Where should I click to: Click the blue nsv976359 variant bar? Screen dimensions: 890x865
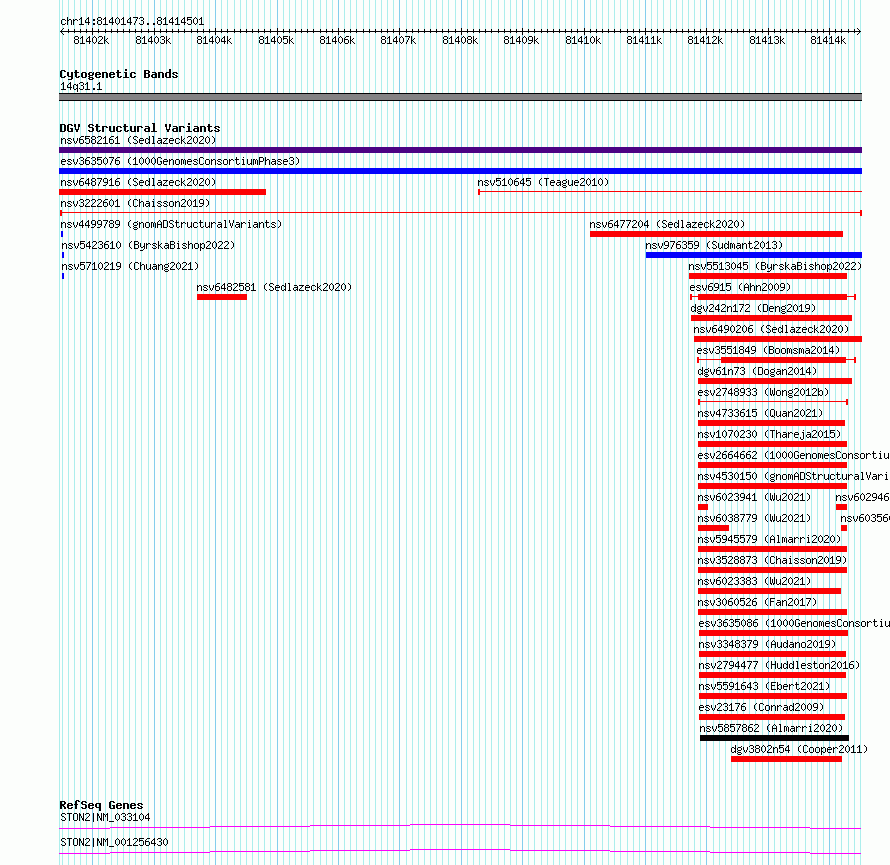(x=754, y=255)
